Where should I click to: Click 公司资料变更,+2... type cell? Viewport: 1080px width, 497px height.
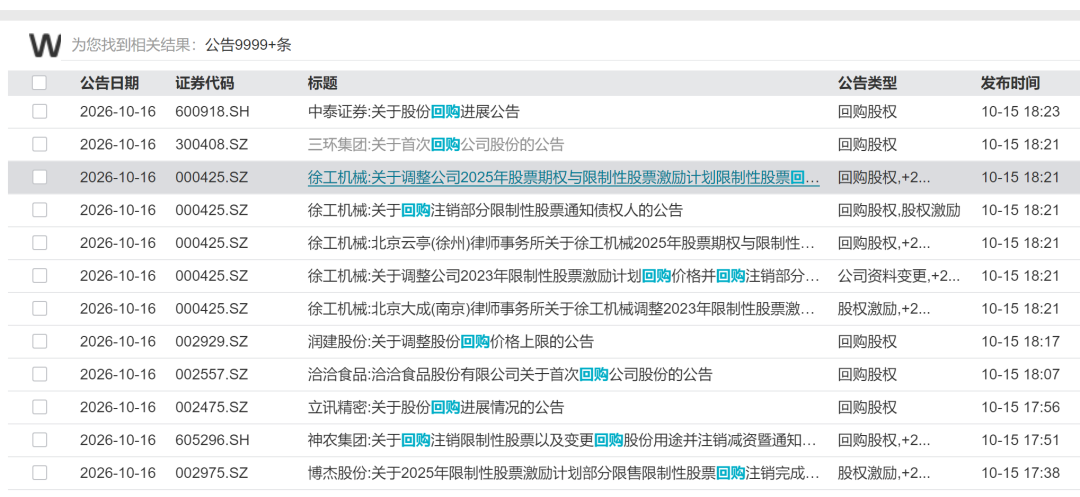click(x=899, y=276)
